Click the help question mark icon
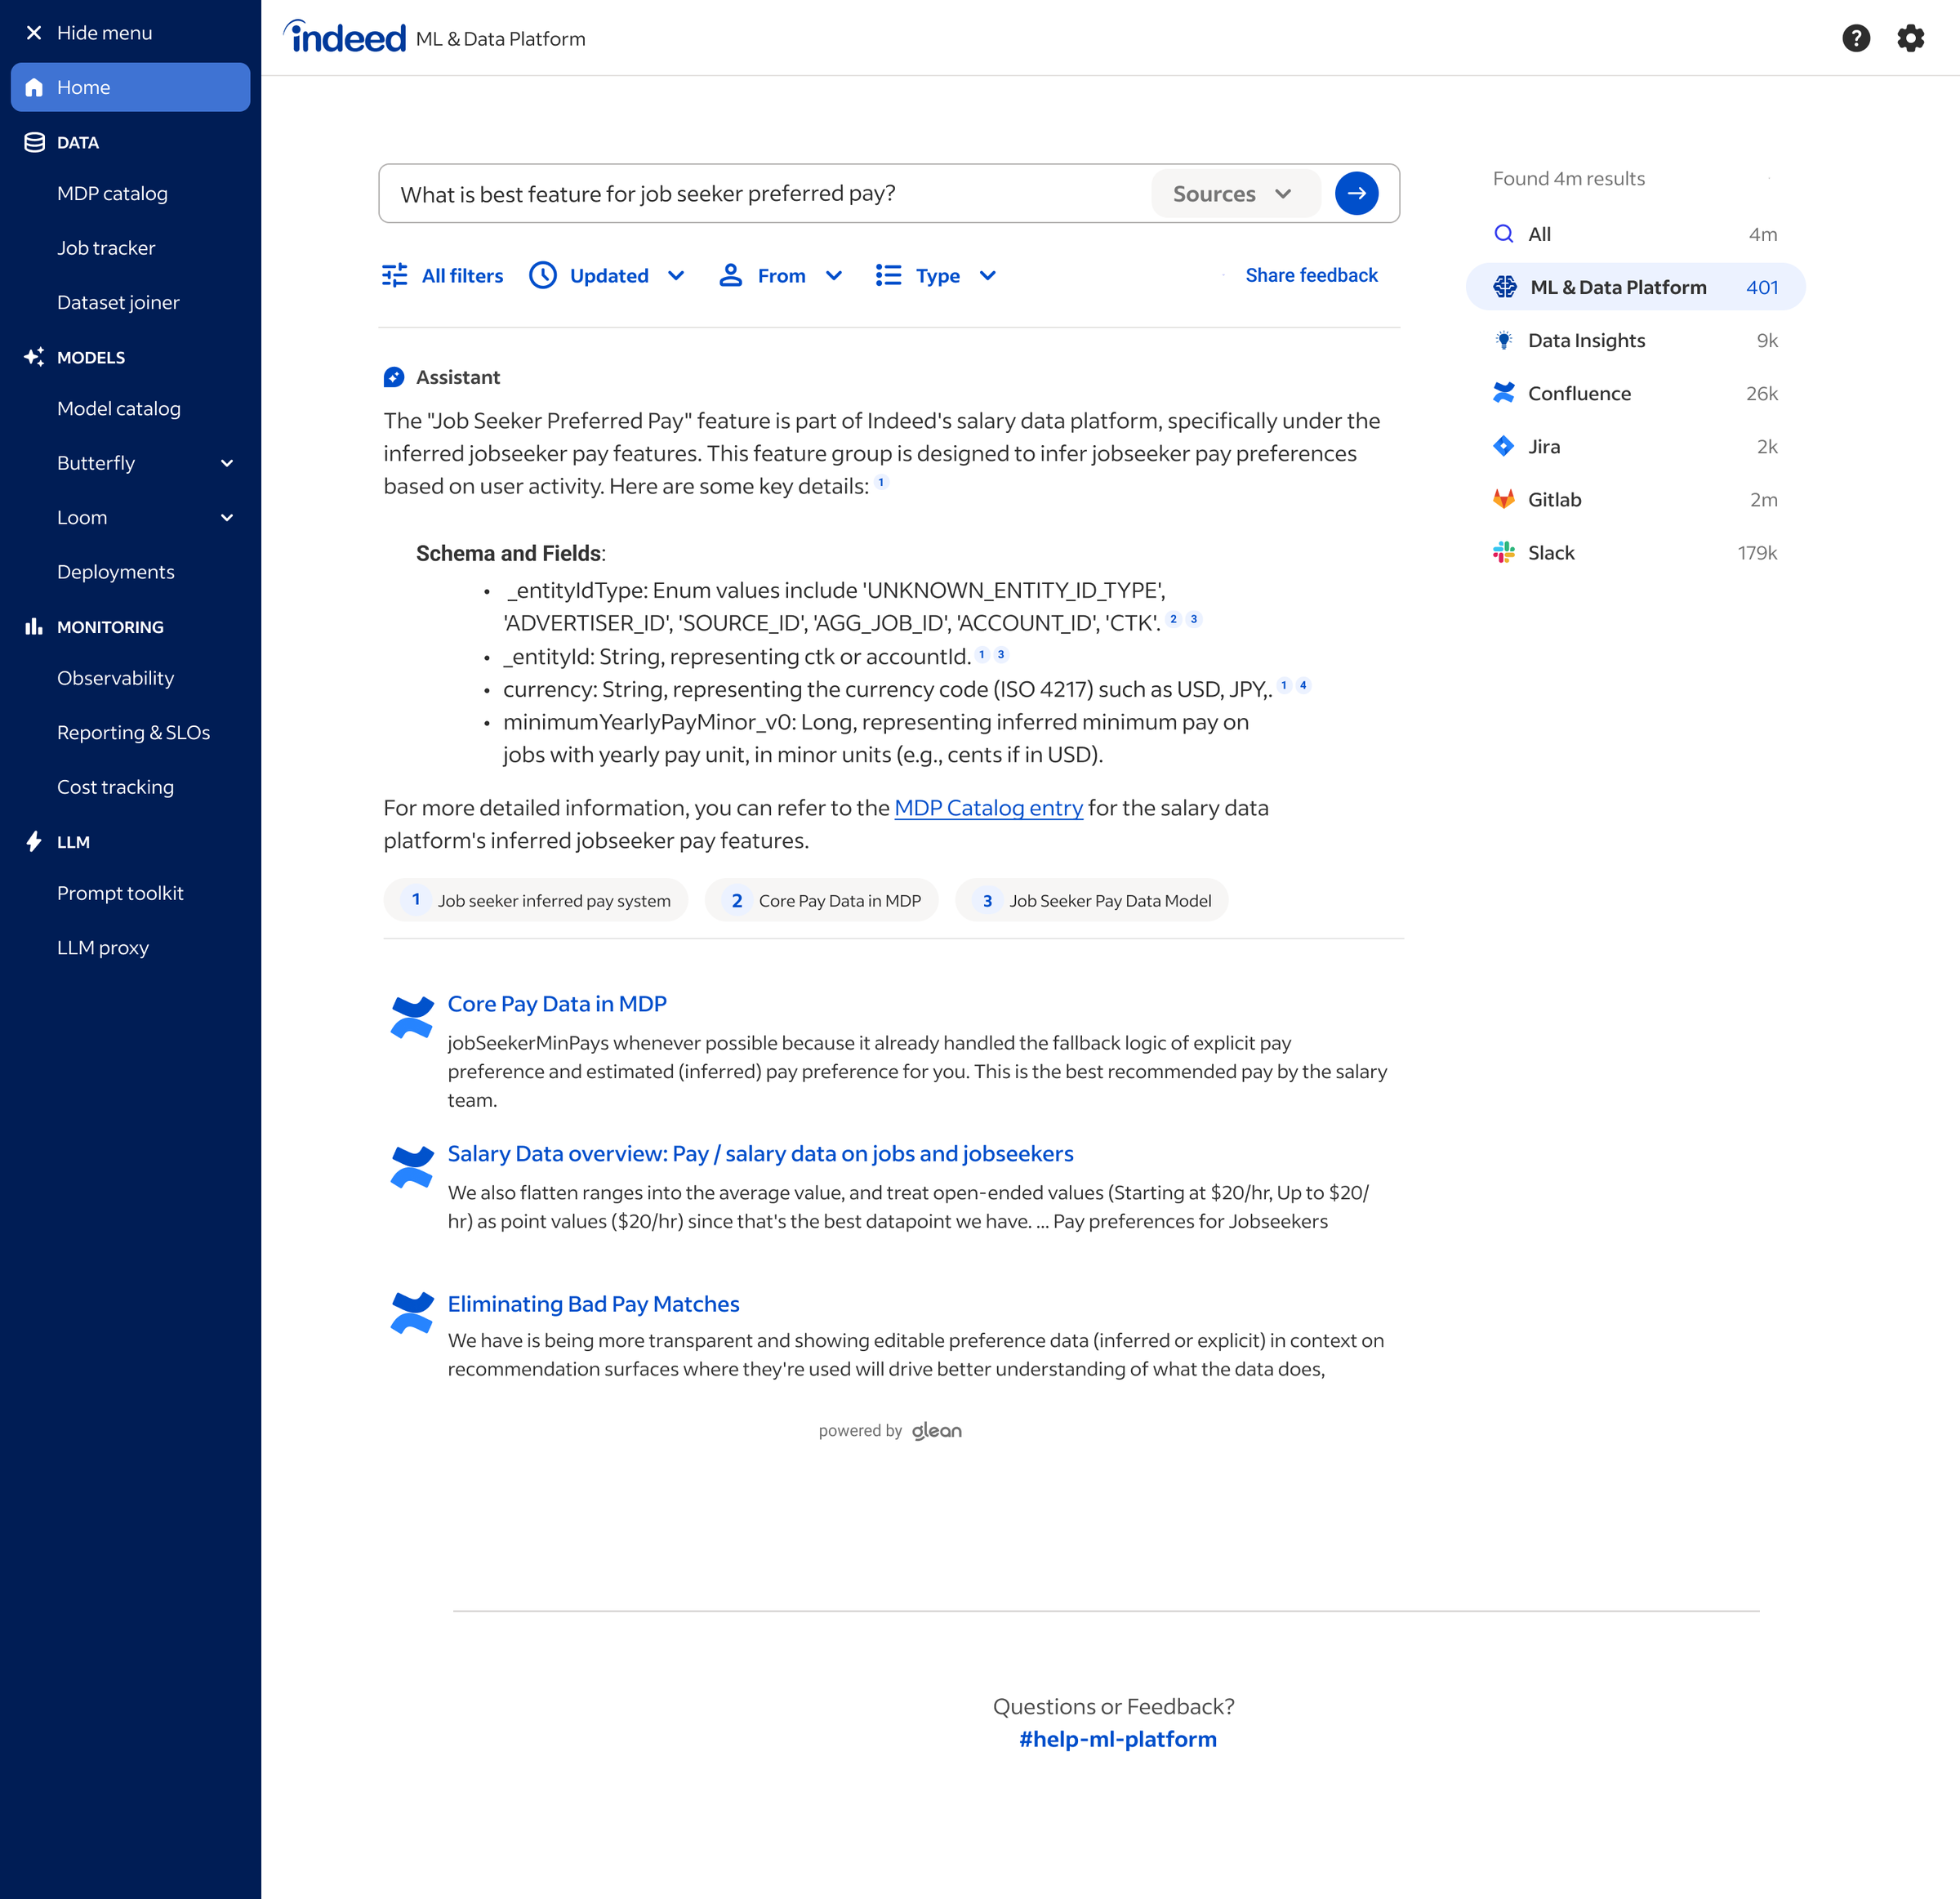Image resolution: width=1960 pixels, height=1899 pixels. [x=1856, y=38]
